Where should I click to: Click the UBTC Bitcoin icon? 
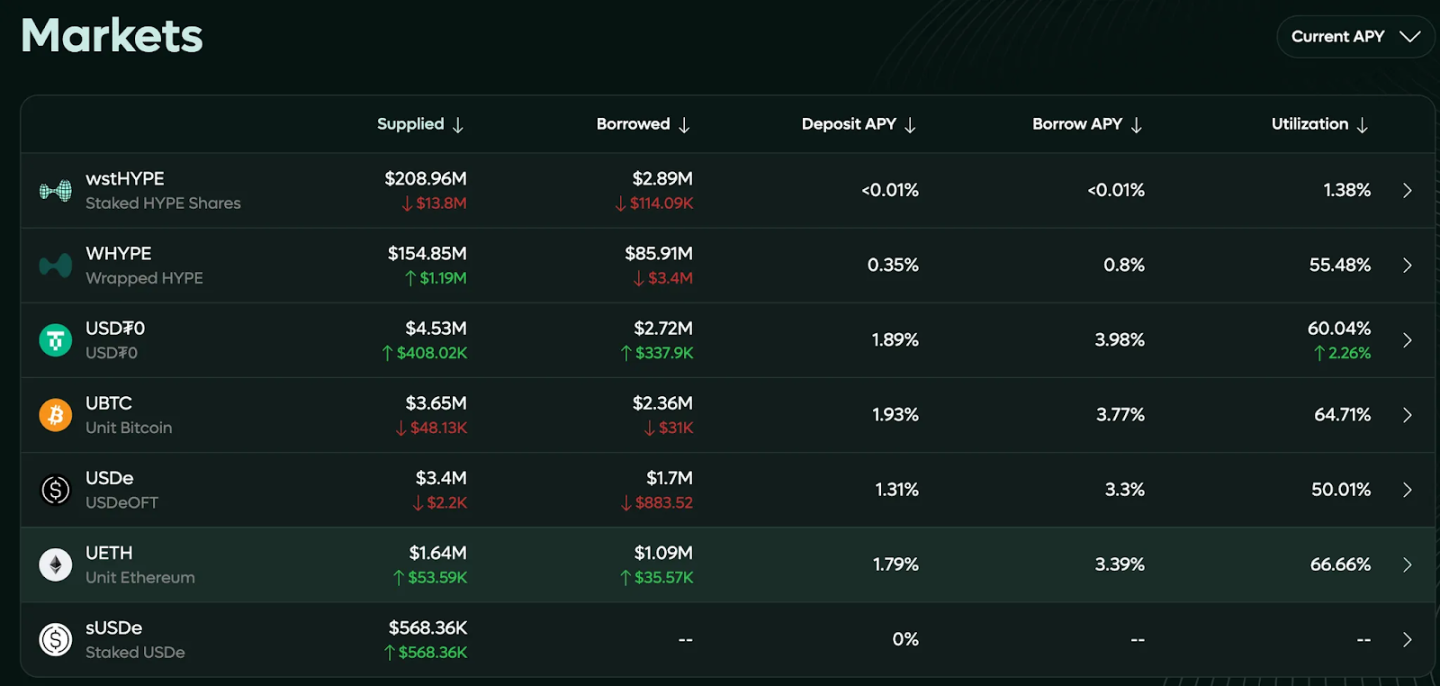tap(55, 415)
